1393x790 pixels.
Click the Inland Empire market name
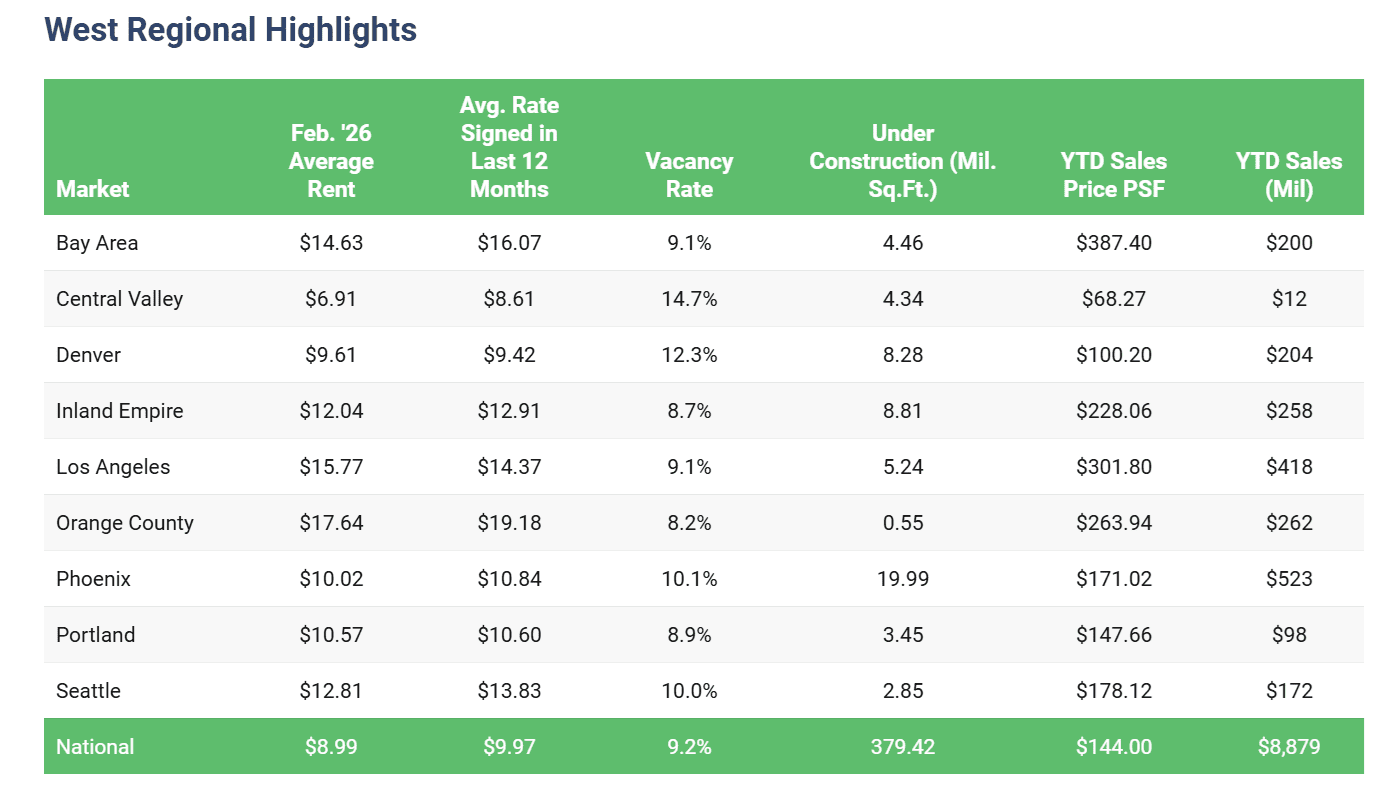point(120,411)
